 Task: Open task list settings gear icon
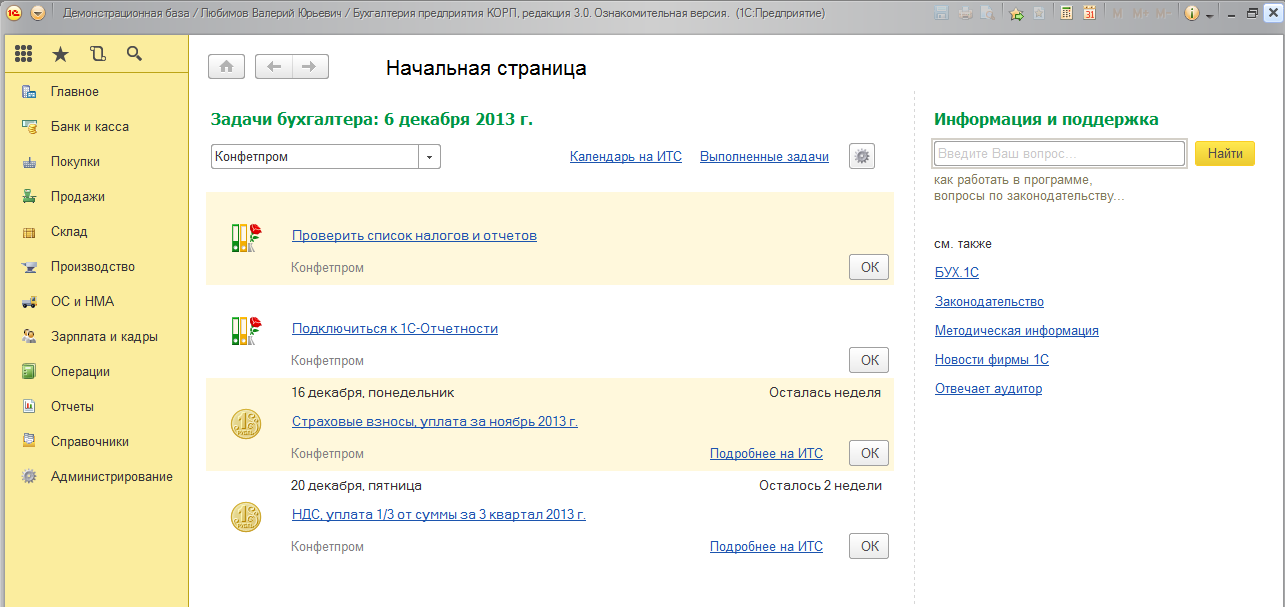[x=862, y=156]
